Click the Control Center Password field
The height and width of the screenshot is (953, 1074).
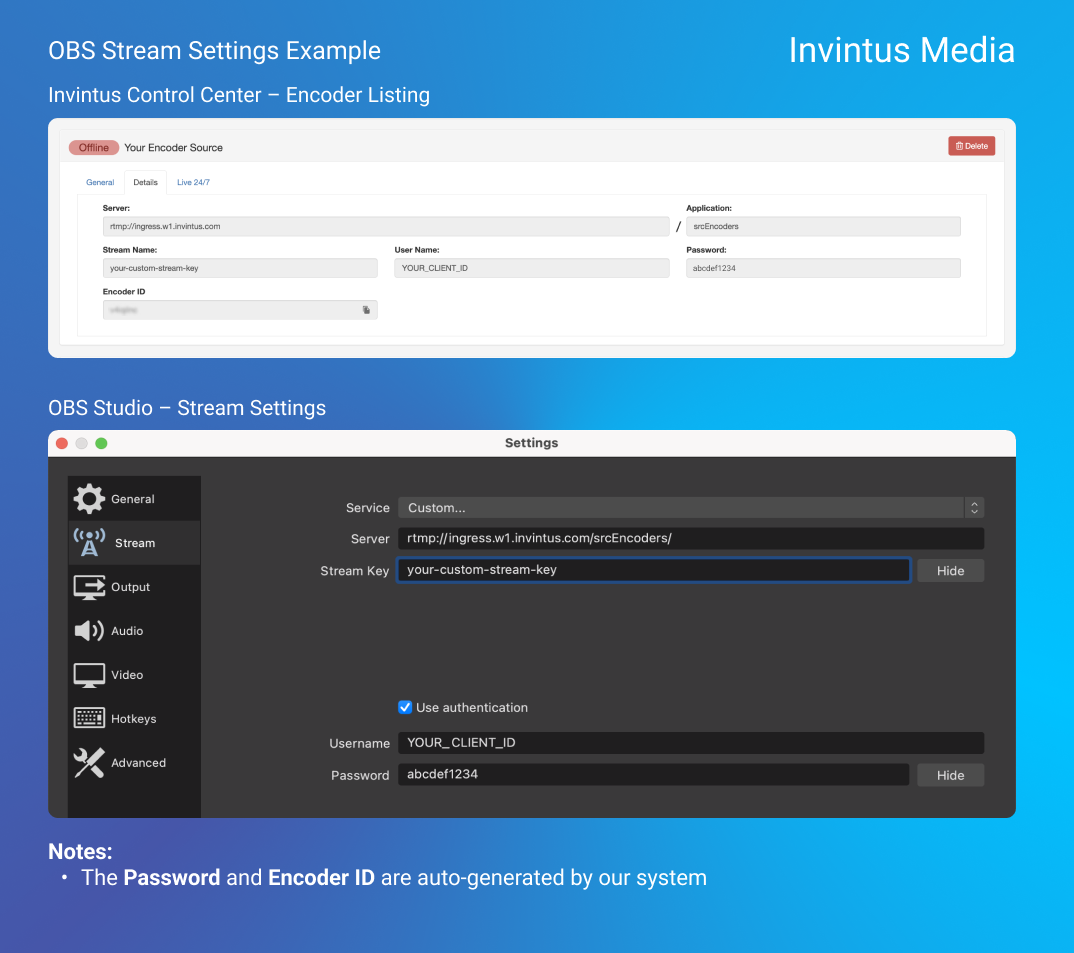pos(823,268)
